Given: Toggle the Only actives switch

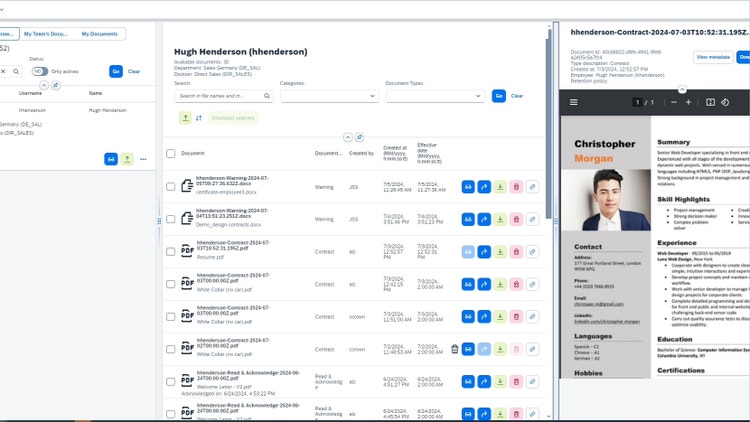Looking at the screenshot, I should pos(40,71).
